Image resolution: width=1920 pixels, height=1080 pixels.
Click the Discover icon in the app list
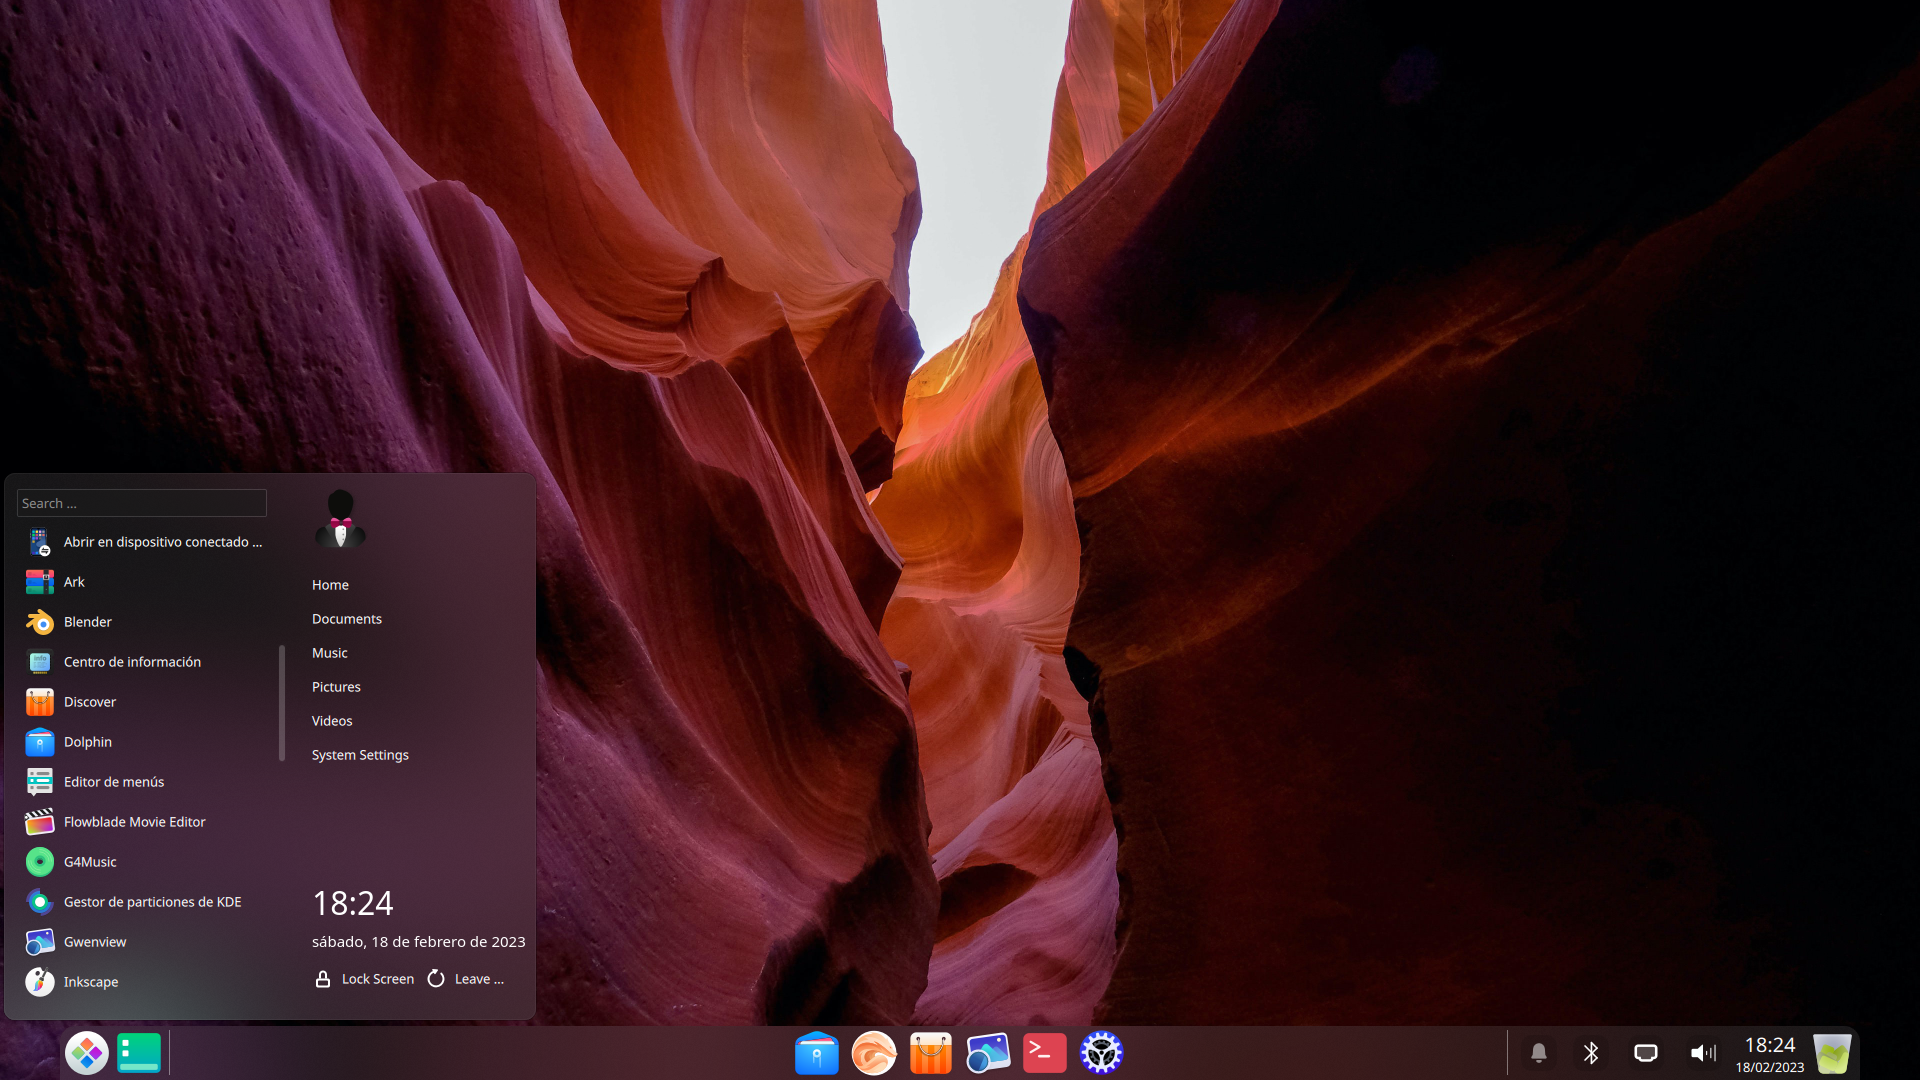(40, 702)
